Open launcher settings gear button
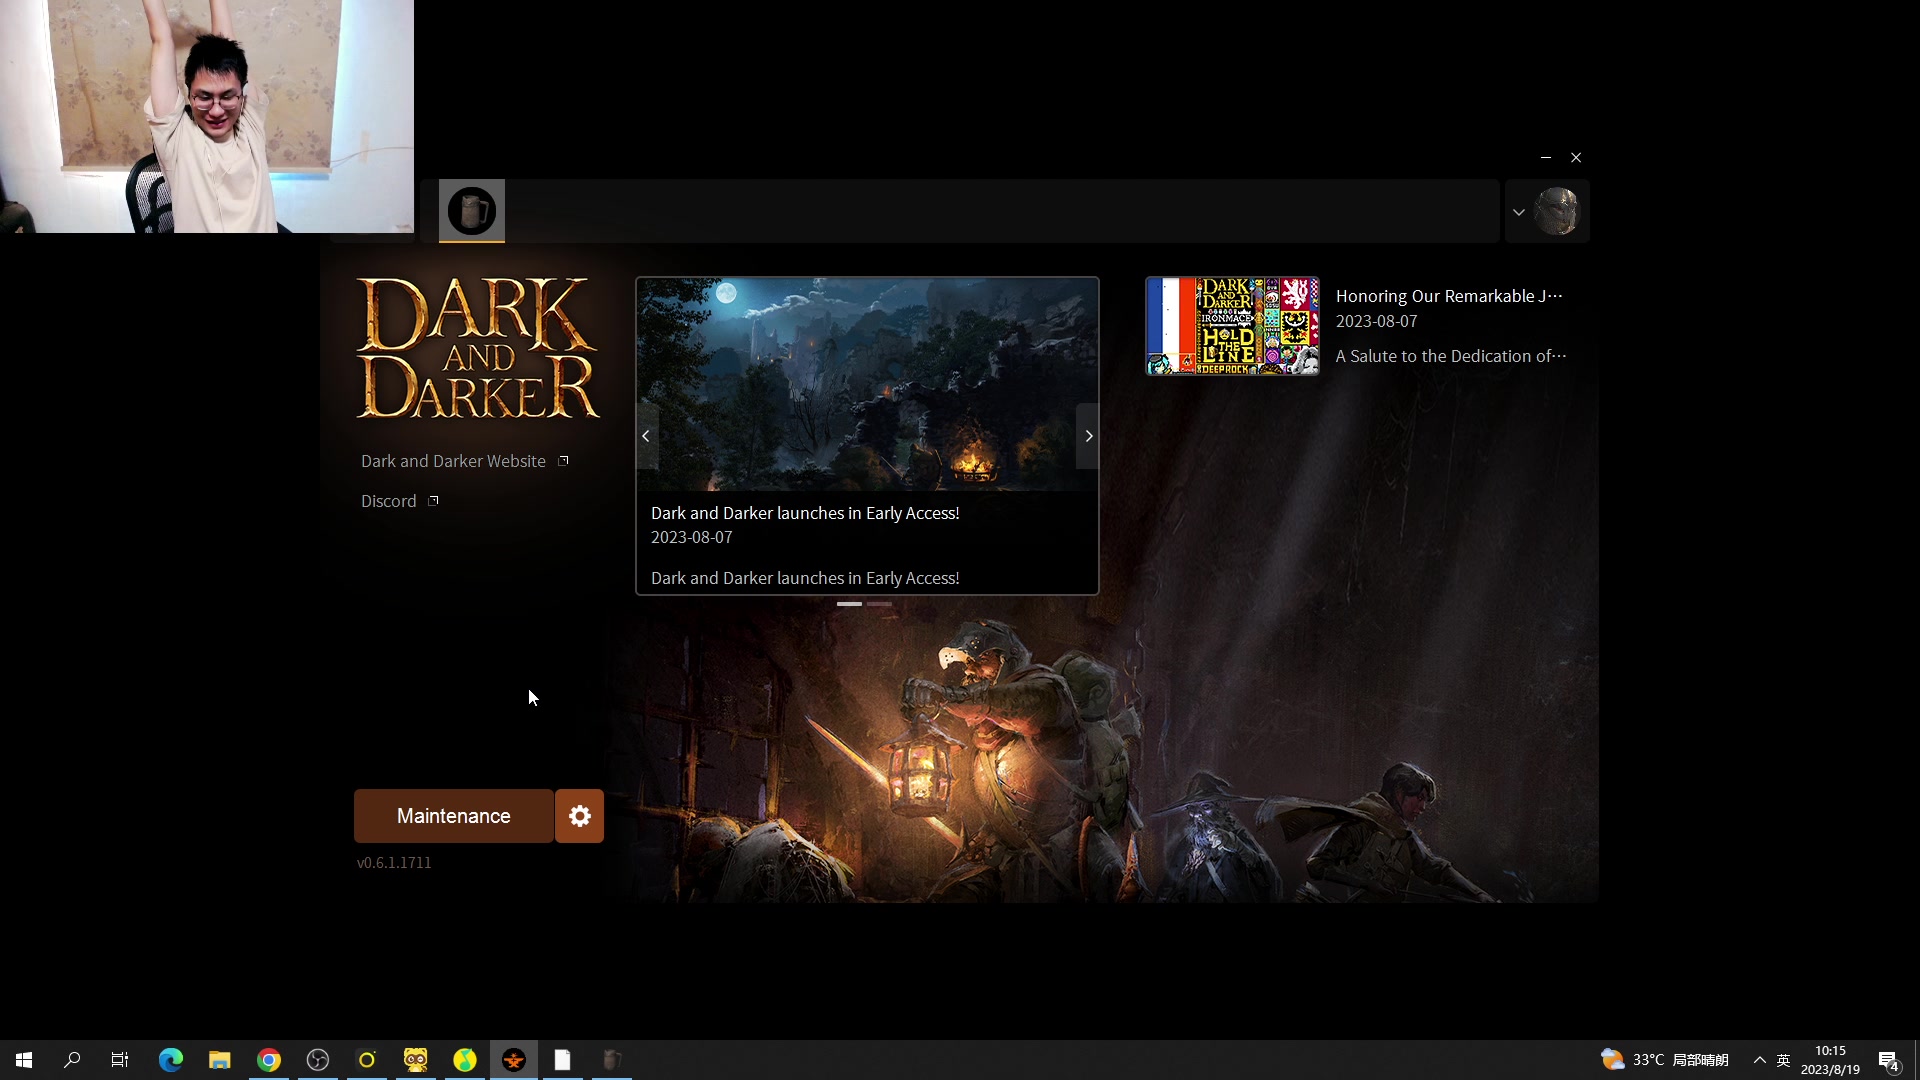The height and width of the screenshot is (1080, 1920). (x=580, y=816)
